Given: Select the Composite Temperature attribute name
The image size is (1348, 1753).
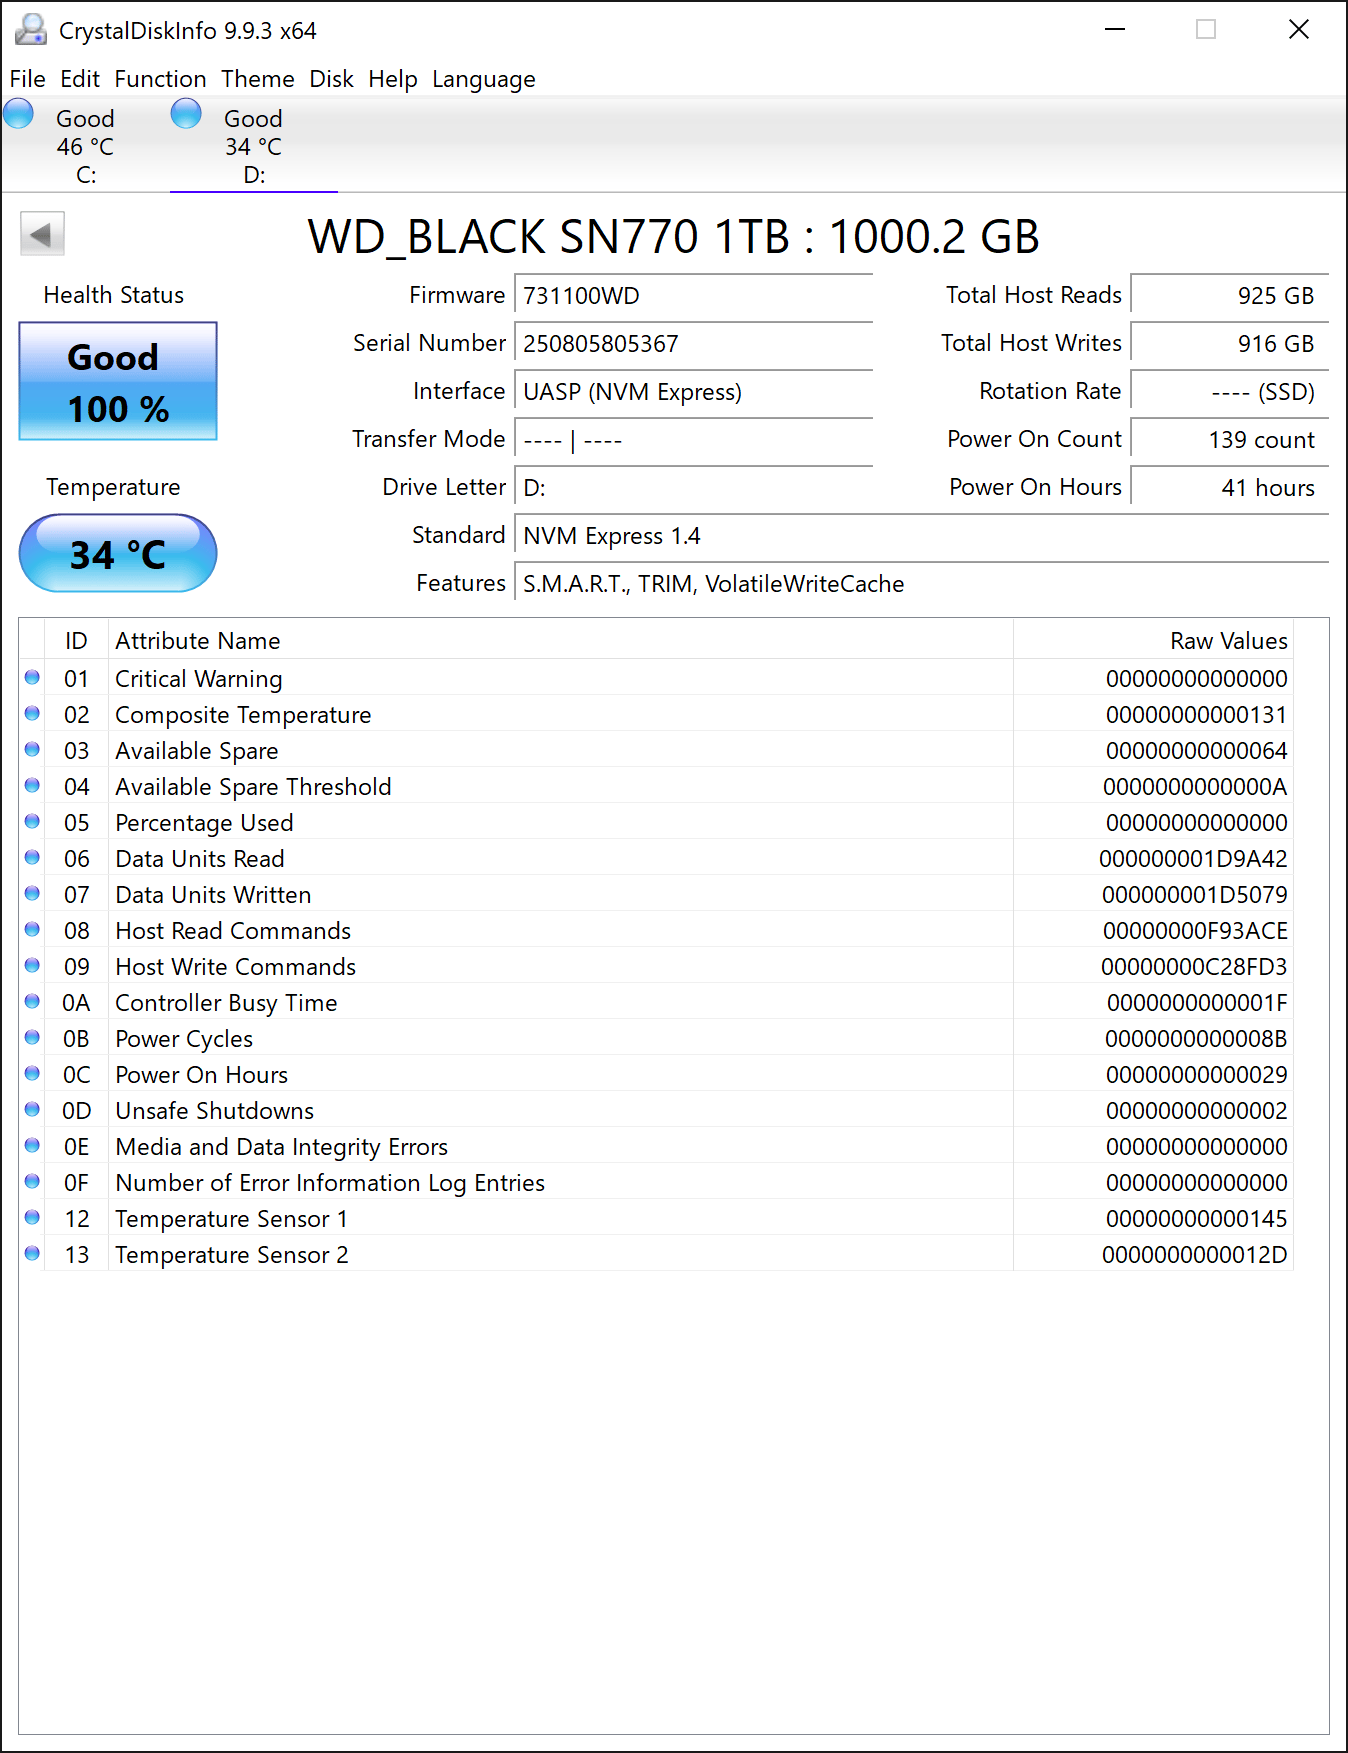Looking at the screenshot, I should [x=243, y=715].
